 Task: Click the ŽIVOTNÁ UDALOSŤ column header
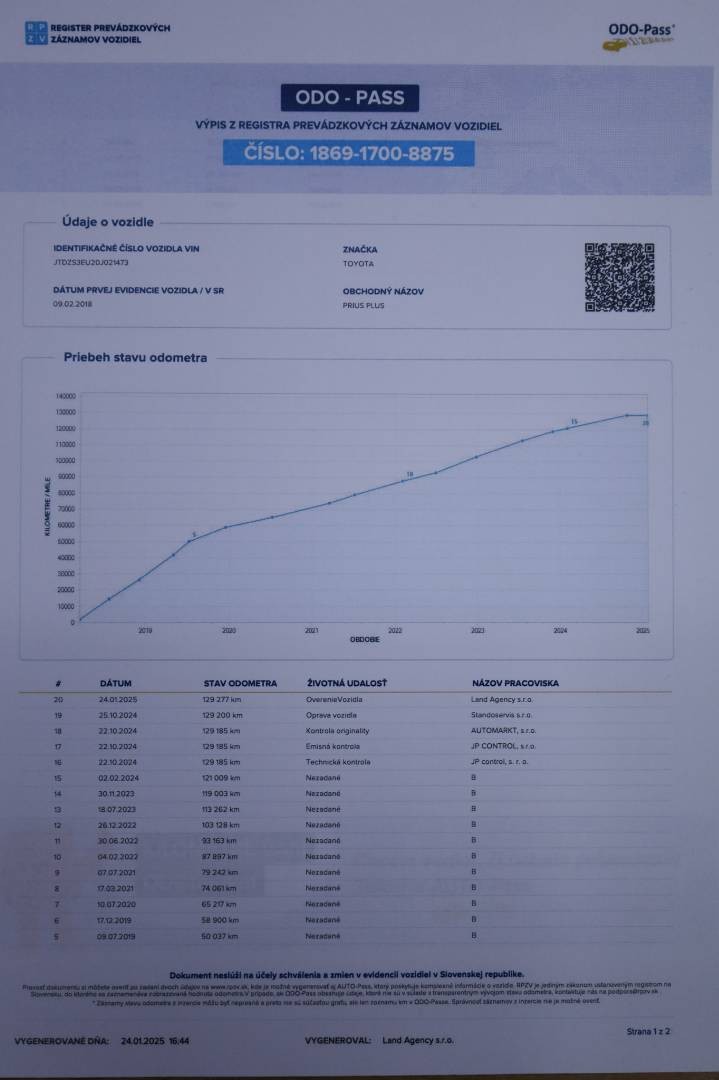347,683
